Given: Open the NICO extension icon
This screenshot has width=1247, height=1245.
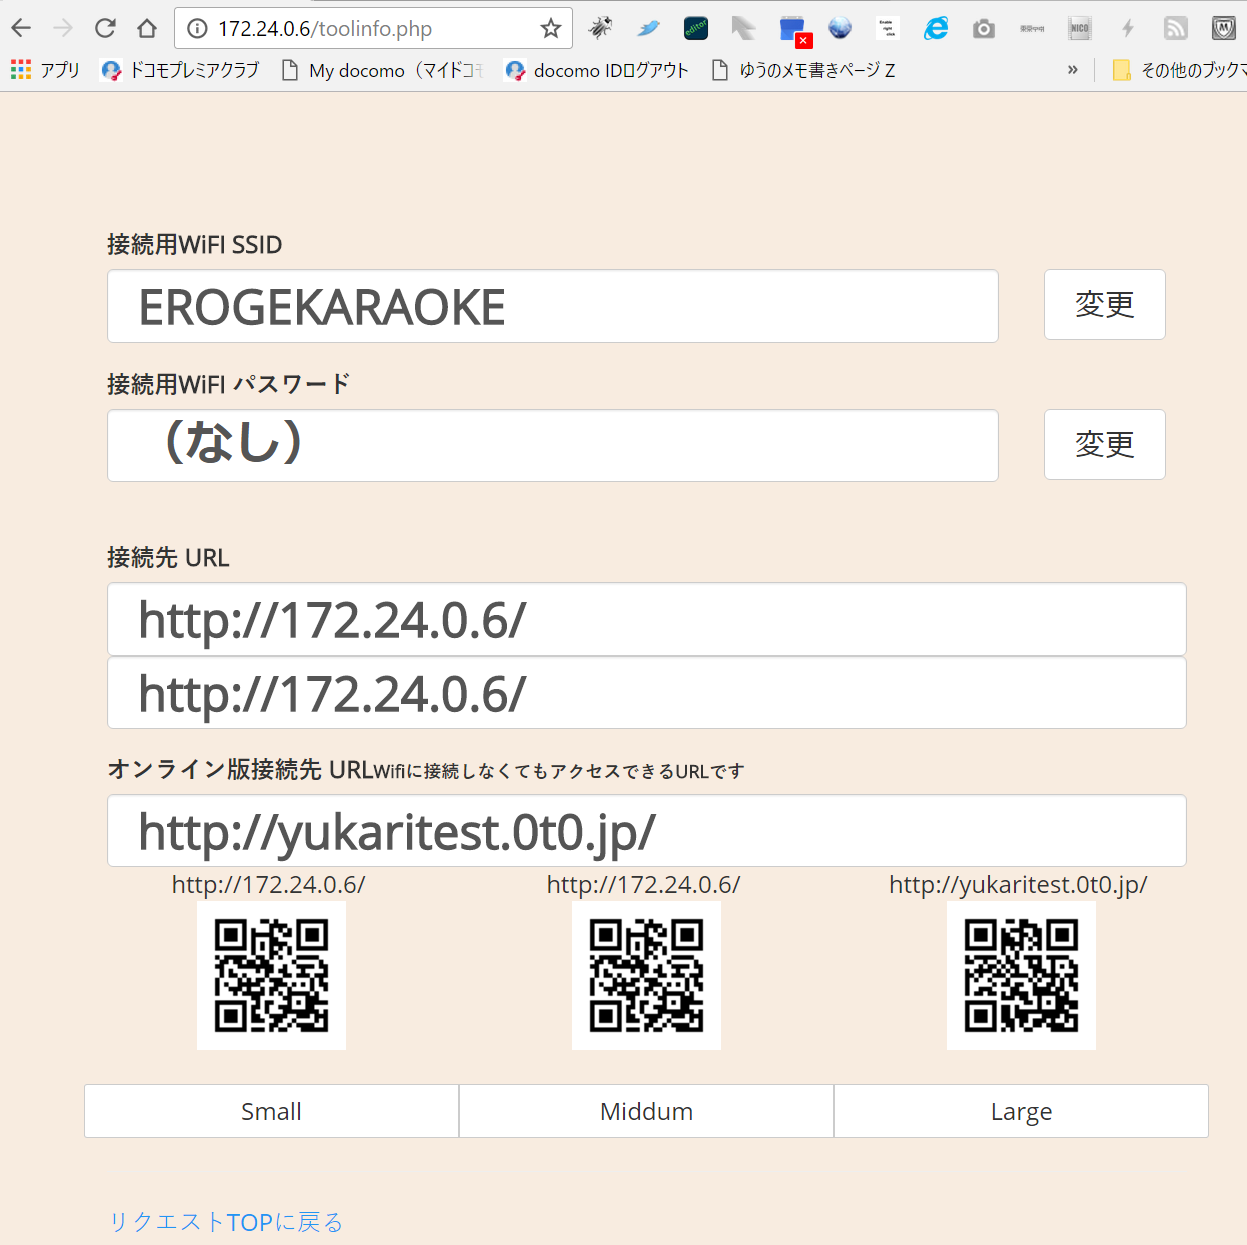Looking at the screenshot, I should coord(1080,28).
